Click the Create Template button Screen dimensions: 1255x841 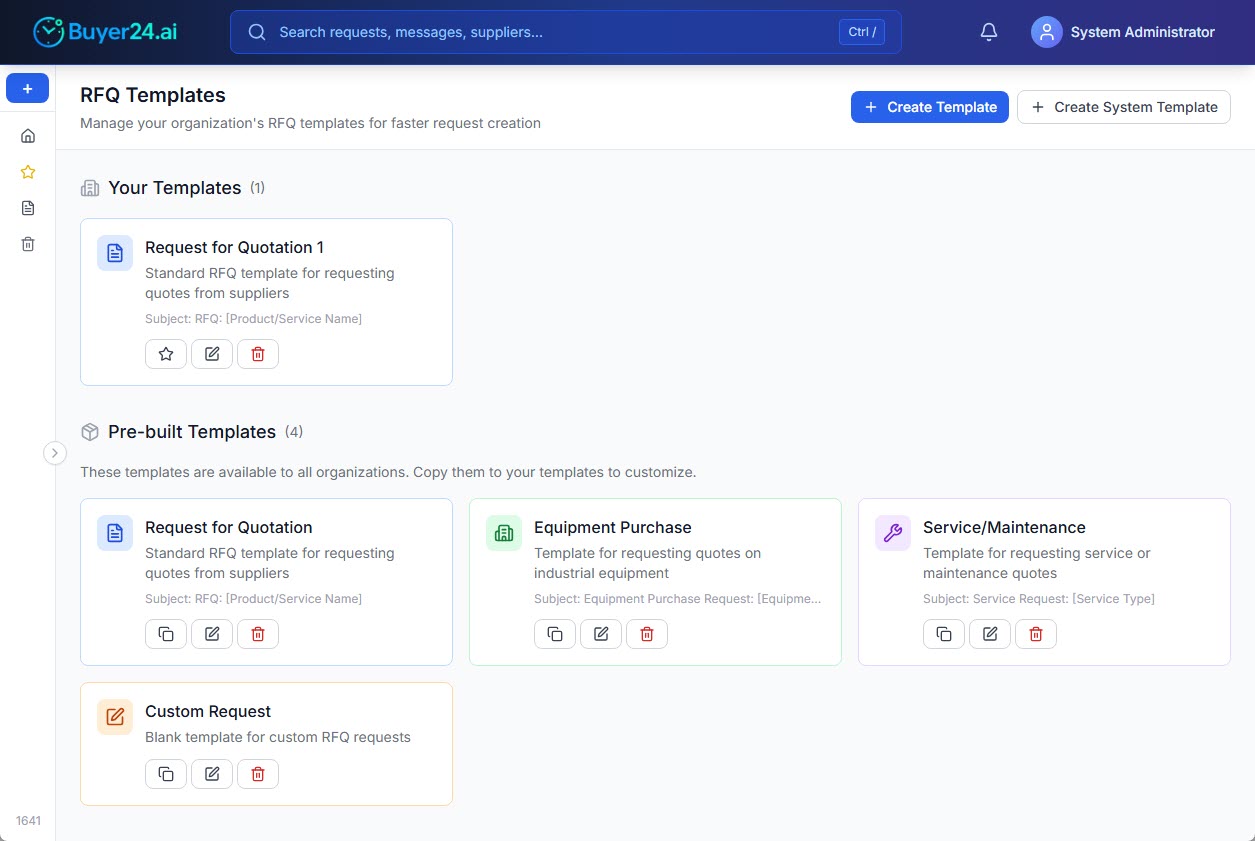[x=929, y=107]
